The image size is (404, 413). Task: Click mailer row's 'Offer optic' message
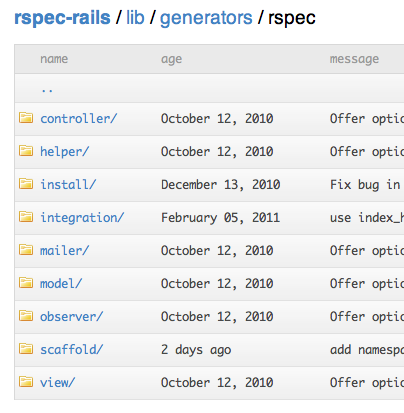367,251
